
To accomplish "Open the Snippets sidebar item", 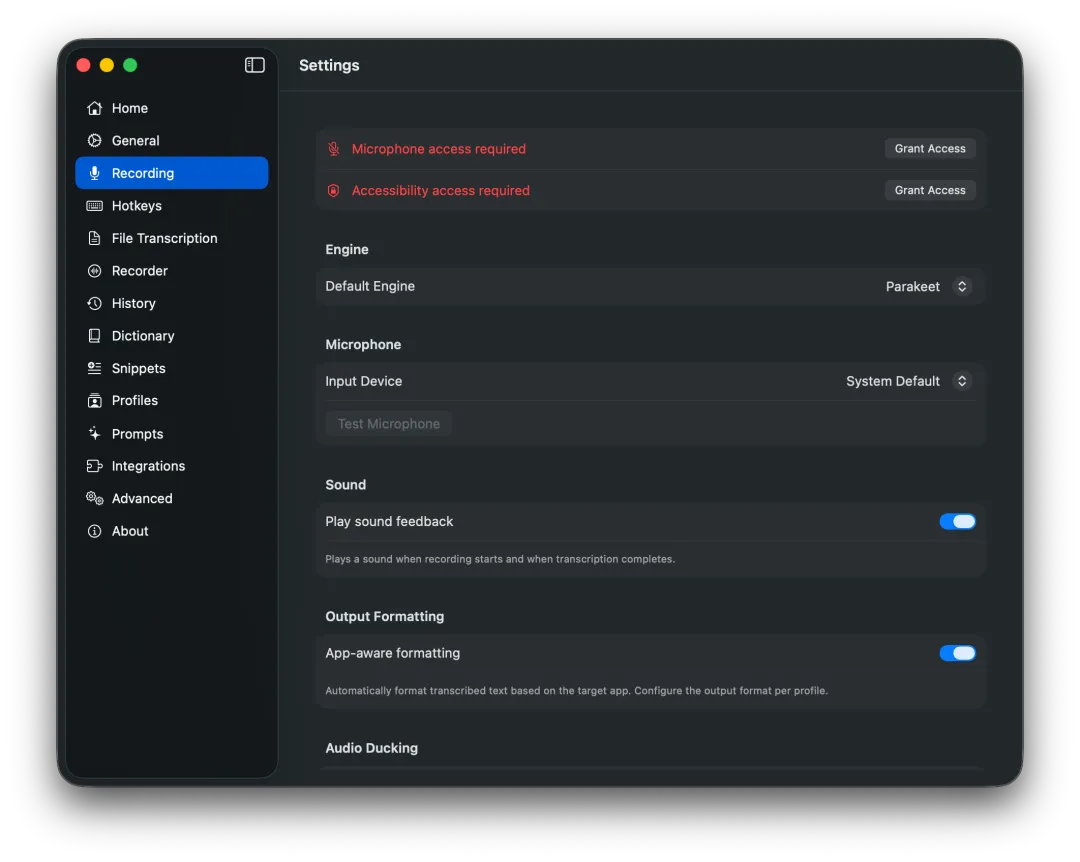I will (138, 368).
